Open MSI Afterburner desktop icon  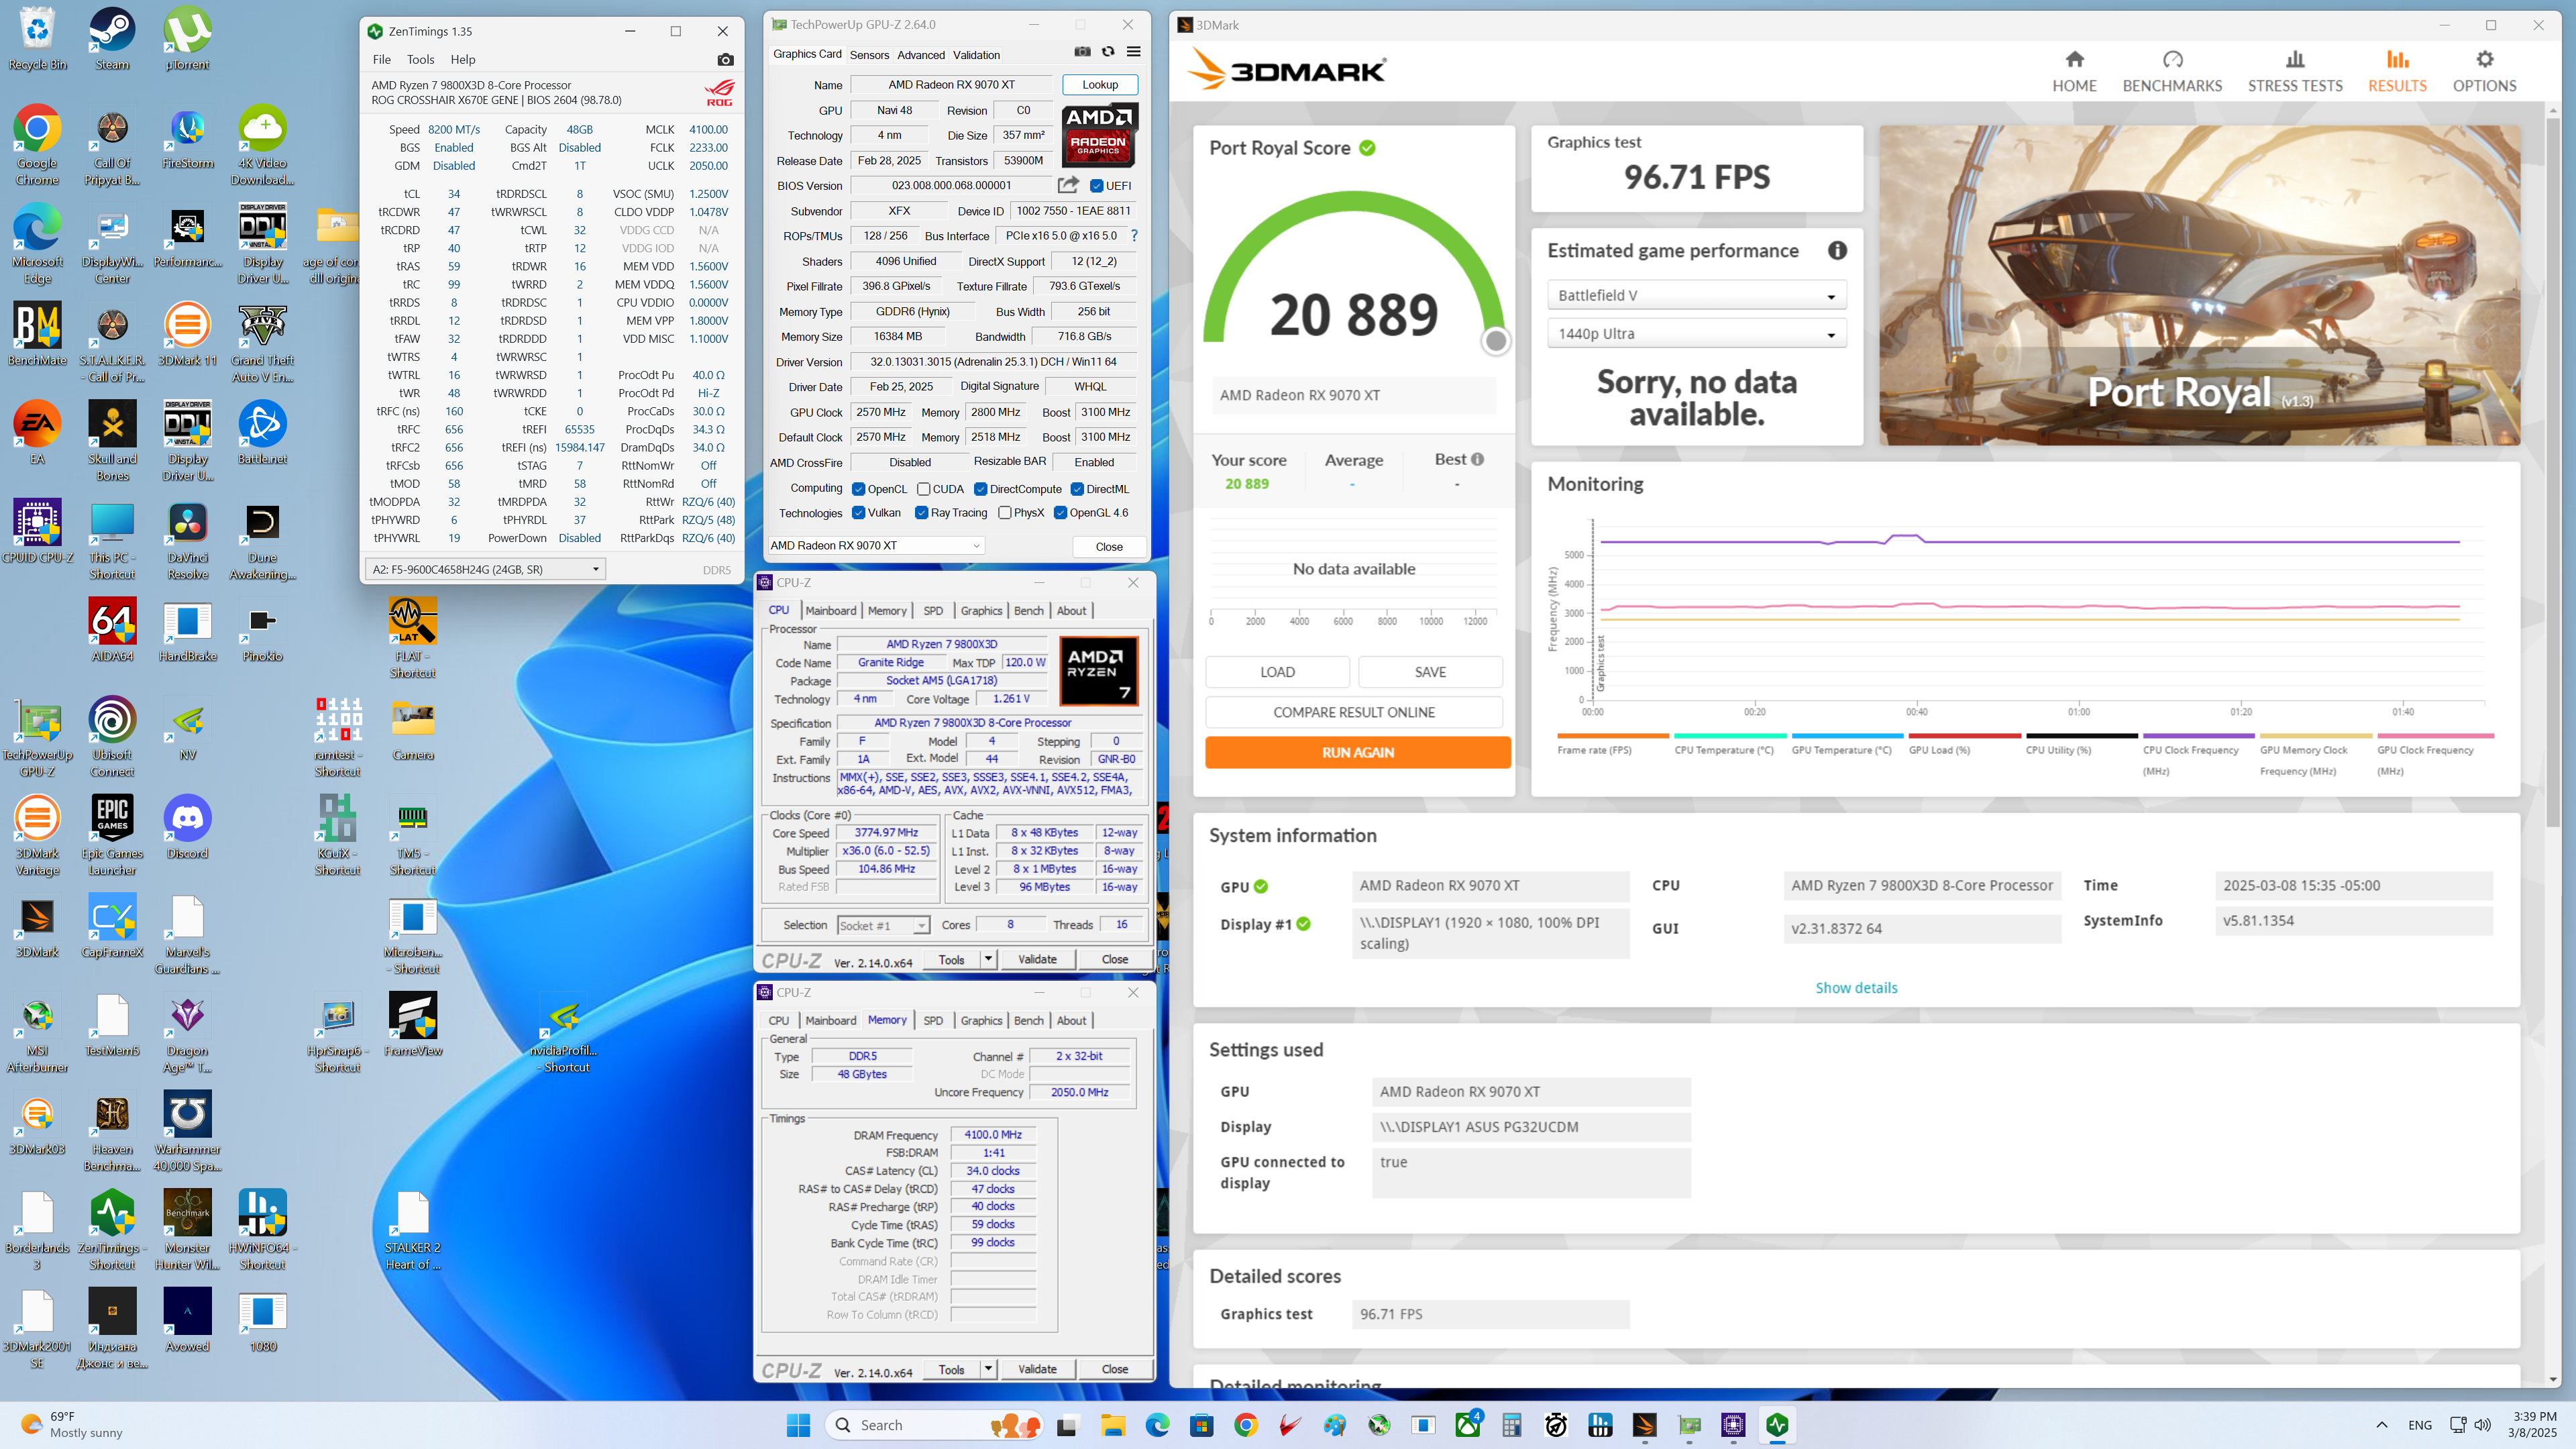click(37, 1032)
